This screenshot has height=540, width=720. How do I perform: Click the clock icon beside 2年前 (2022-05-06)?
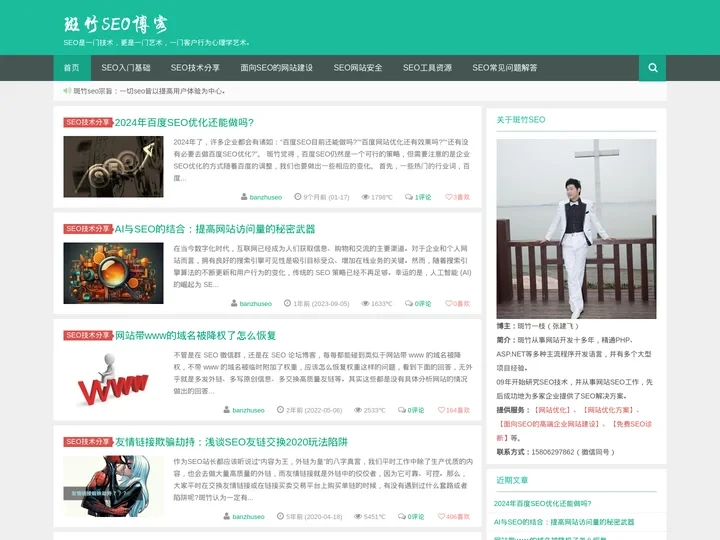(280, 410)
